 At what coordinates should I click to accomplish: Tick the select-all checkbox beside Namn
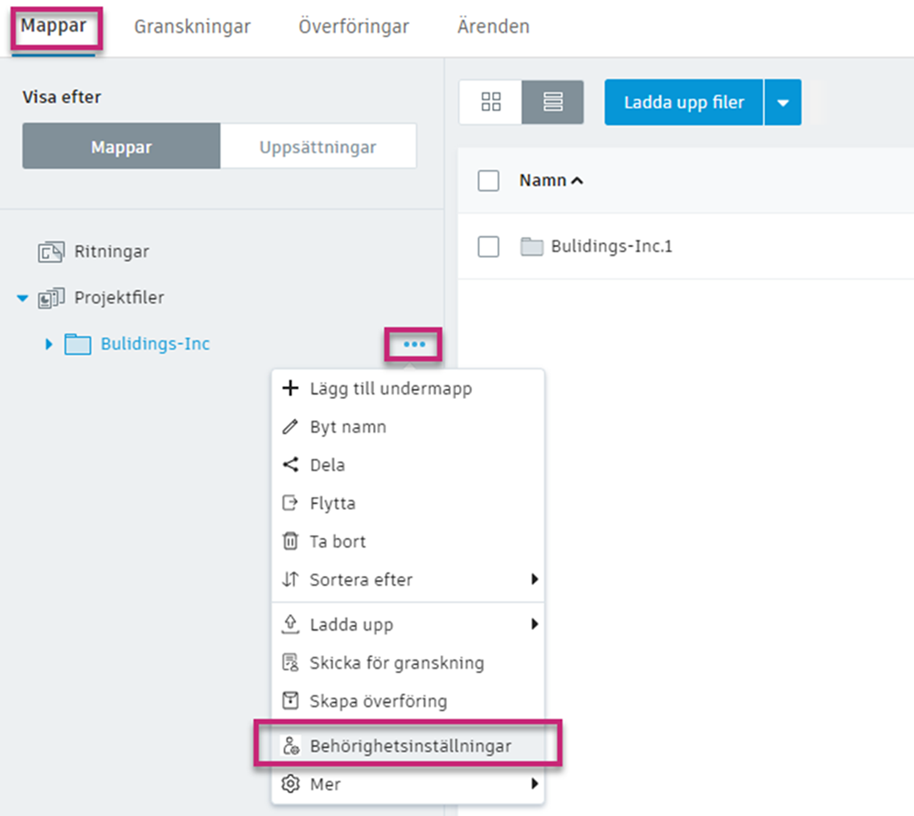click(x=488, y=181)
